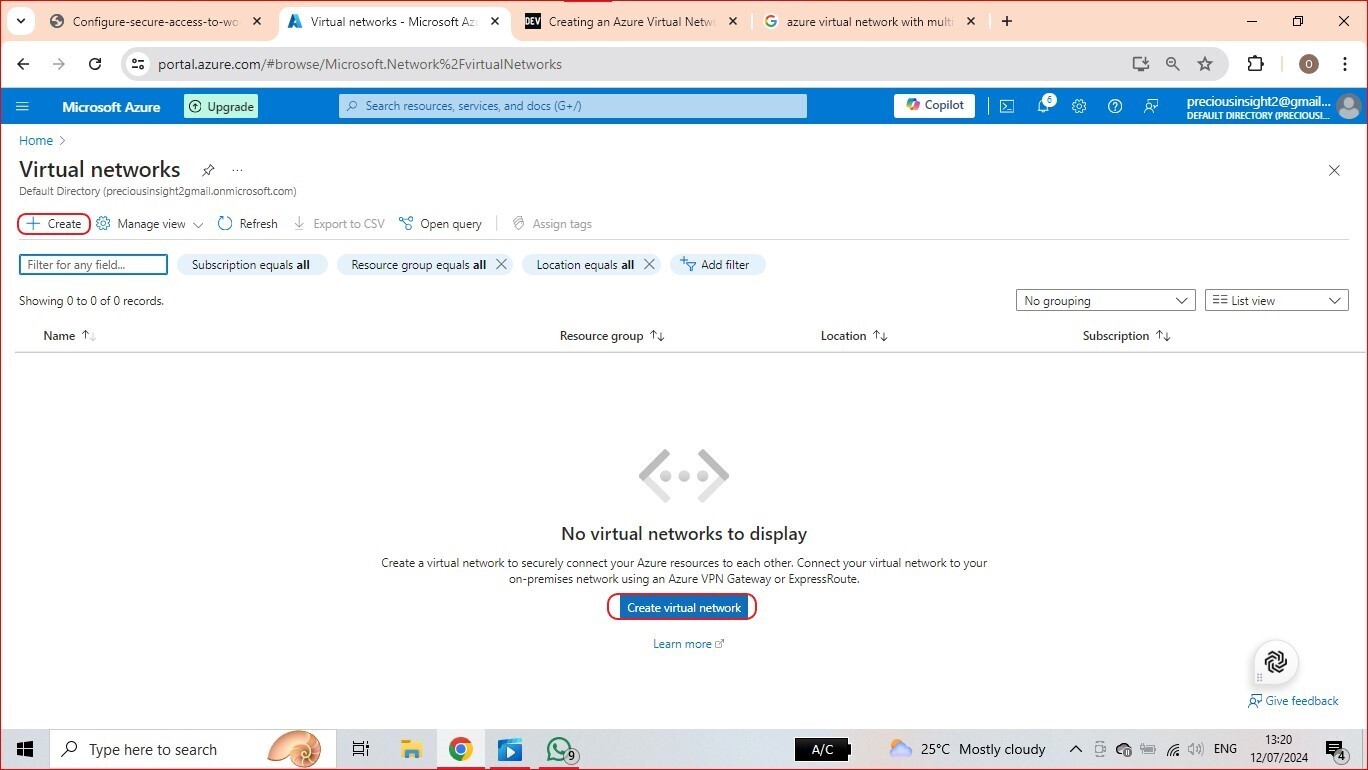
Task: Click the Add filter pill
Action: coord(717,265)
